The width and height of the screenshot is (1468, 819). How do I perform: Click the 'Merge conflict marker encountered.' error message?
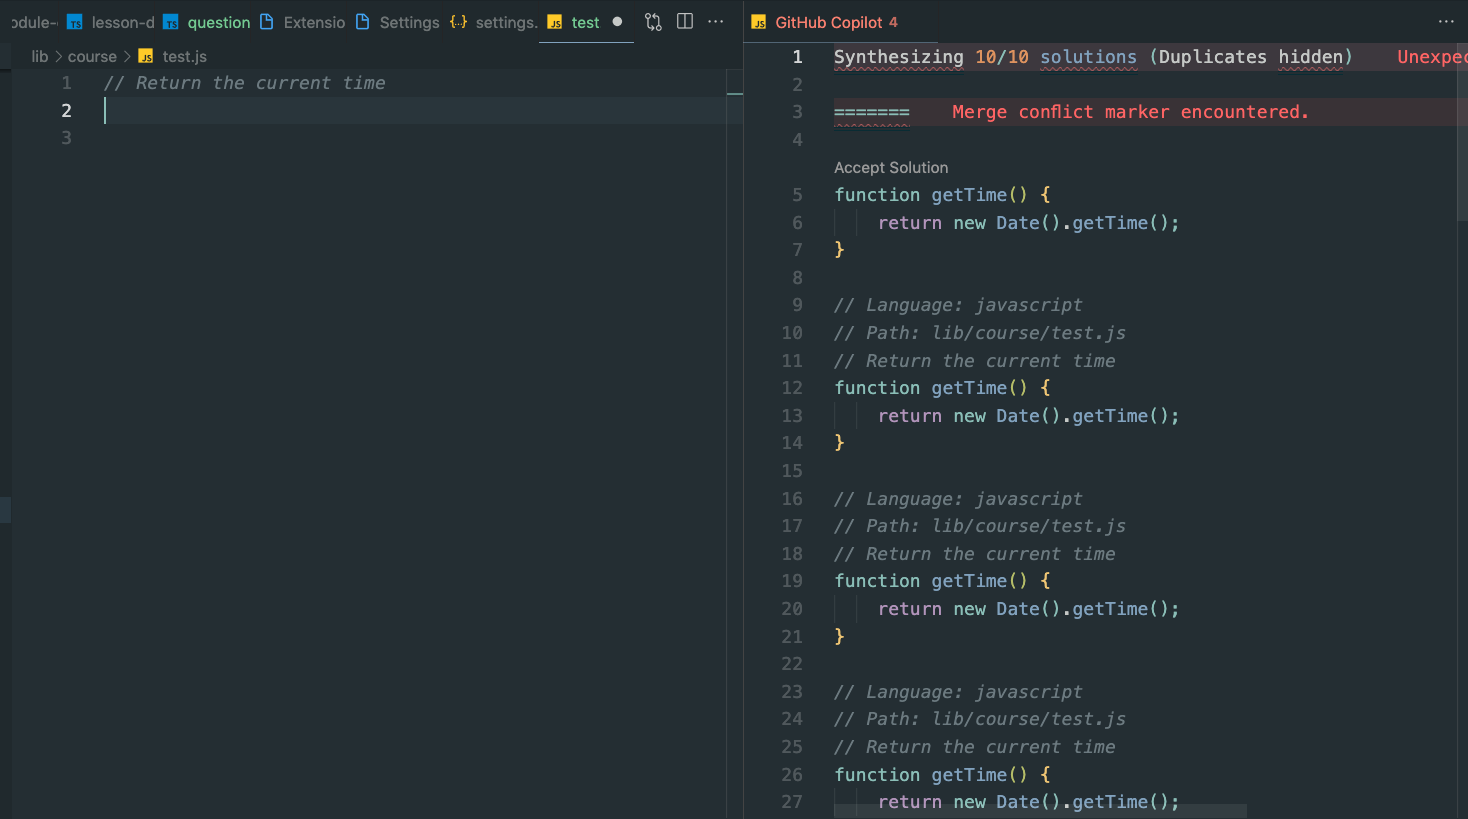point(1130,112)
